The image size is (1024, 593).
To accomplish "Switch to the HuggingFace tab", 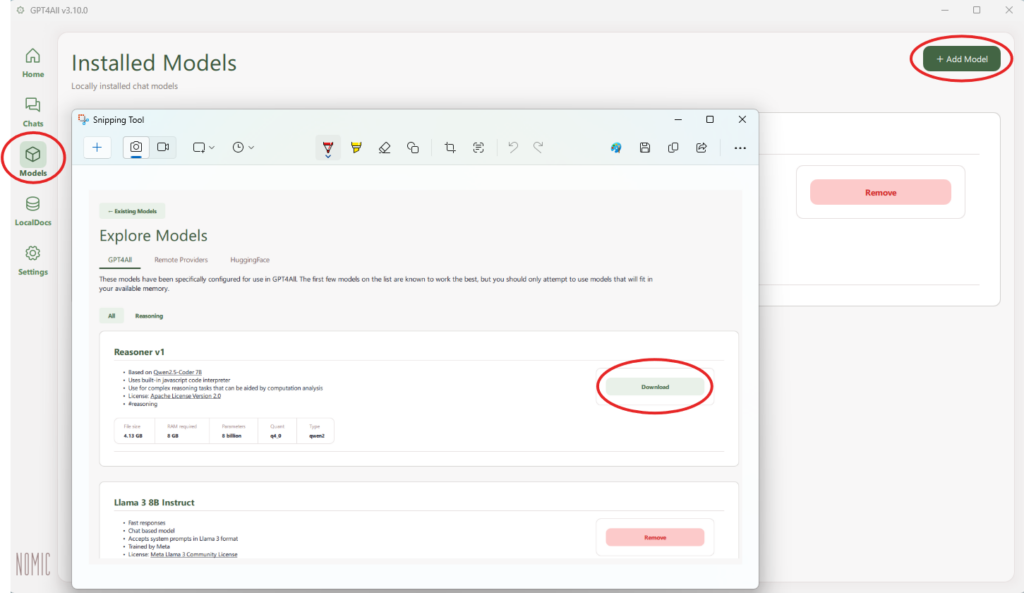I will (250, 259).
